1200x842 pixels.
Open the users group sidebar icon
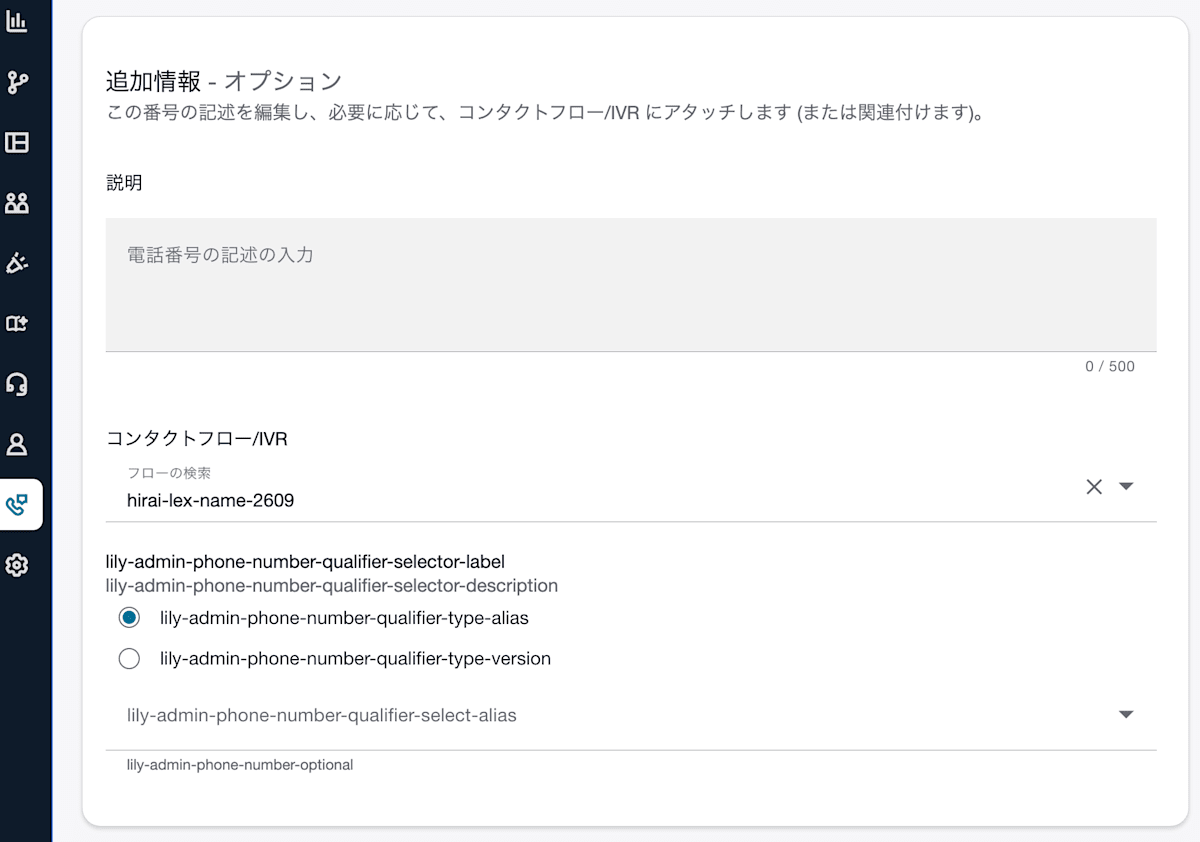[x=16, y=203]
